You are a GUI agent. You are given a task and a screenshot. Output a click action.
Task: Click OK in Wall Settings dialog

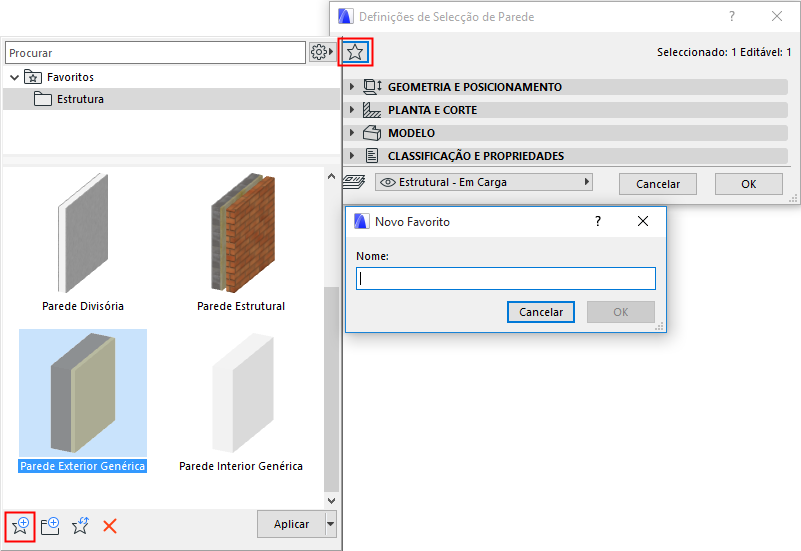pos(748,184)
